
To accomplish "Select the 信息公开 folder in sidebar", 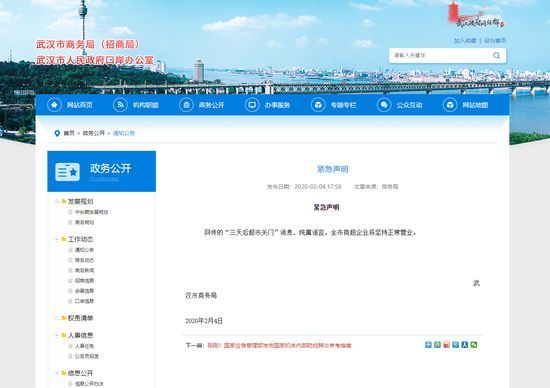I will click(80, 373).
